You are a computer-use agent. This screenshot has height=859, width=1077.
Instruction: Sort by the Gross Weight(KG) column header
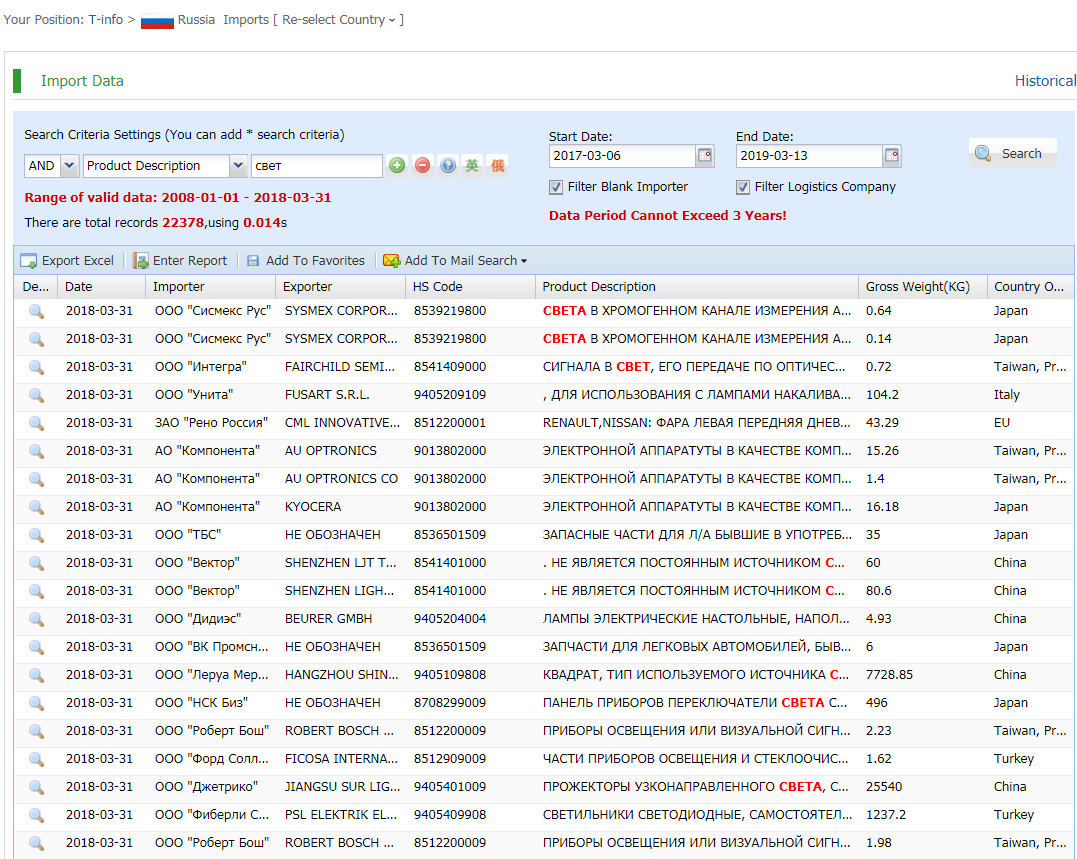(x=917, y=287)
